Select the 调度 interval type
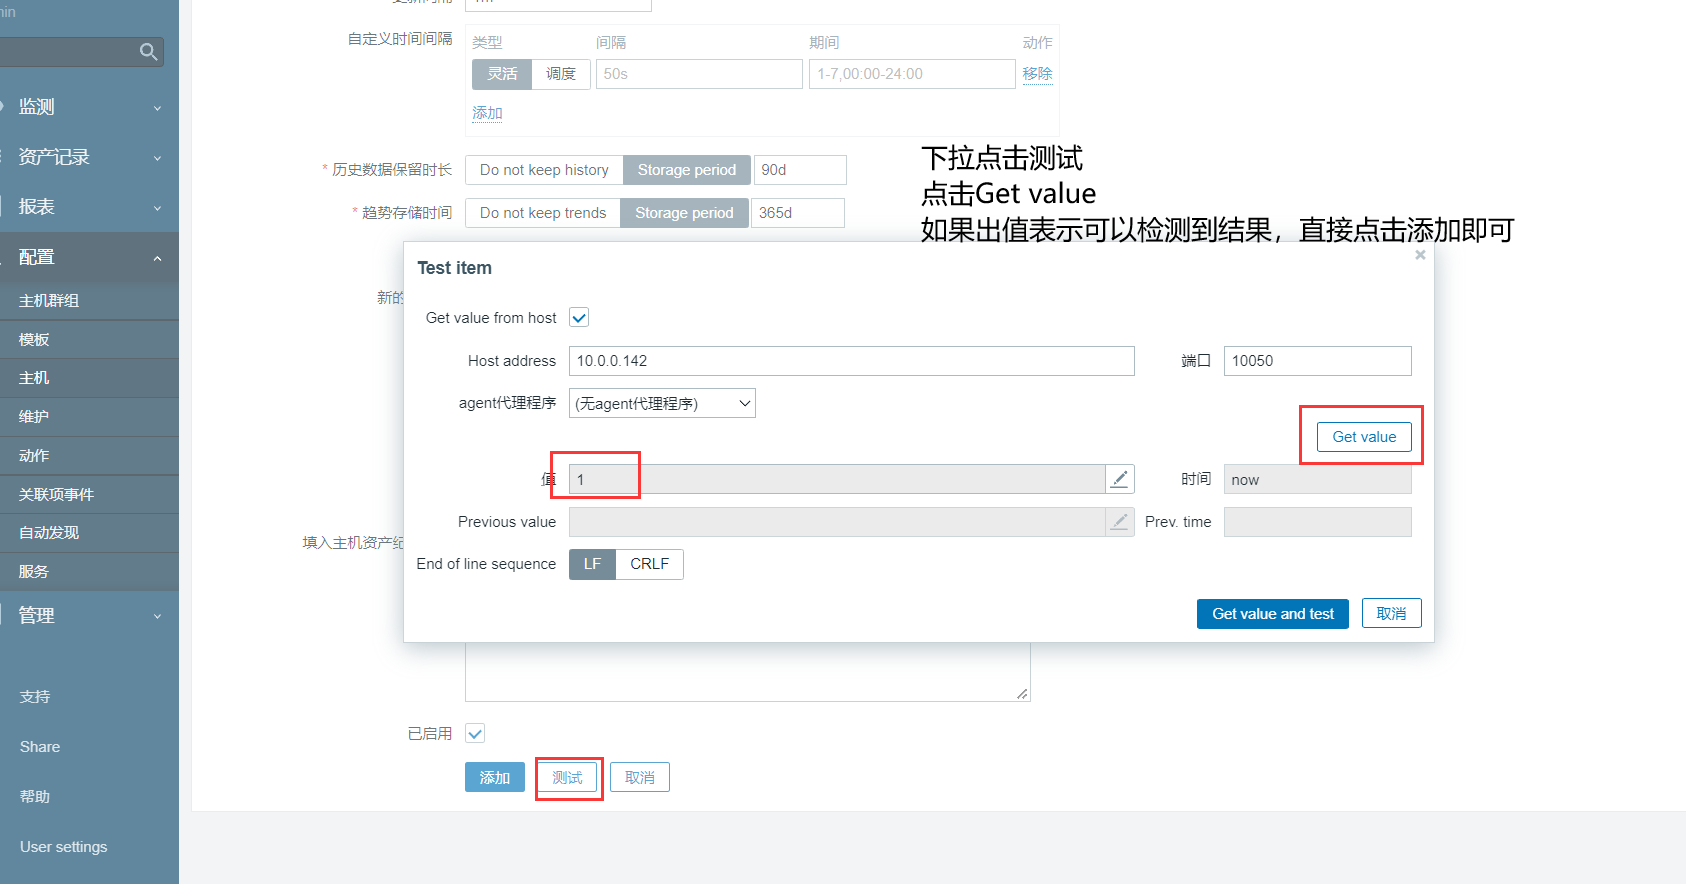Viewport: 1686px width, 884px height. pos(561,74)
